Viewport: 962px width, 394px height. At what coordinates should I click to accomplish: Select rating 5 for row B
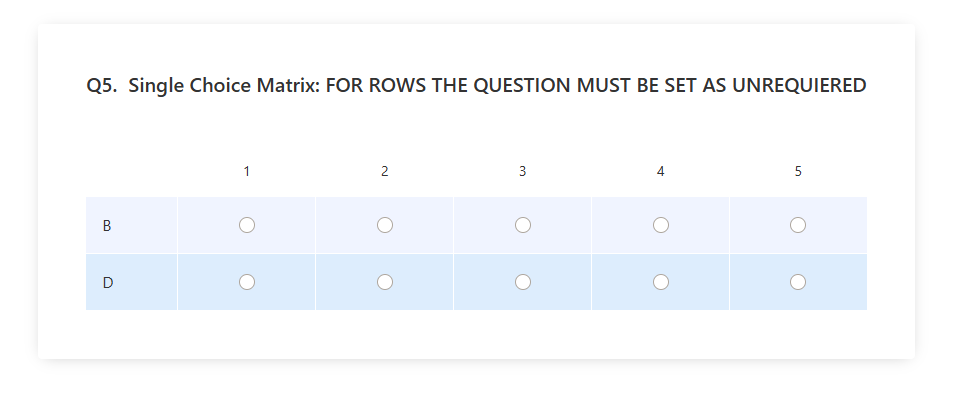[798, 225]
